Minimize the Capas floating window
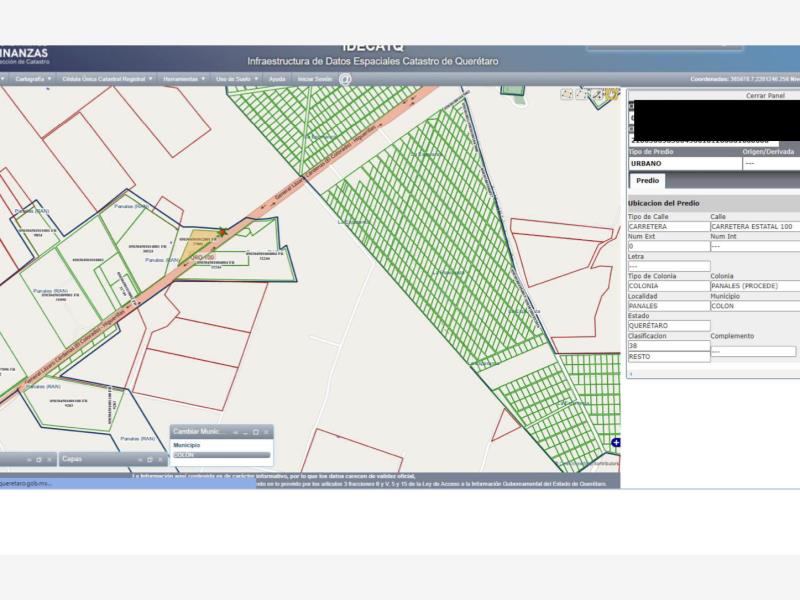 [x=139, y=460]
